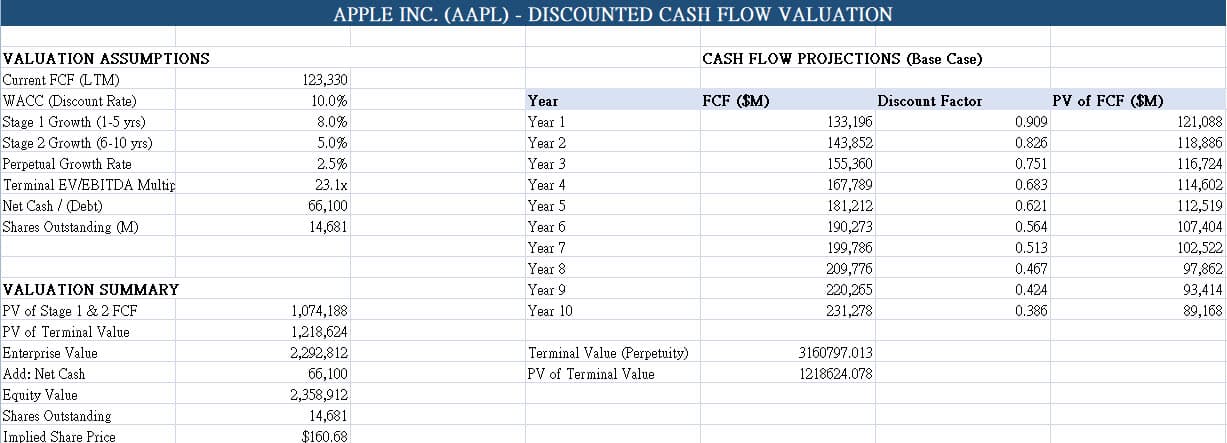This screenshot has width=1227, height=443.
Task: Select the VALUATION SUMMARY heading cell
Action: click(x=91, y=290)
